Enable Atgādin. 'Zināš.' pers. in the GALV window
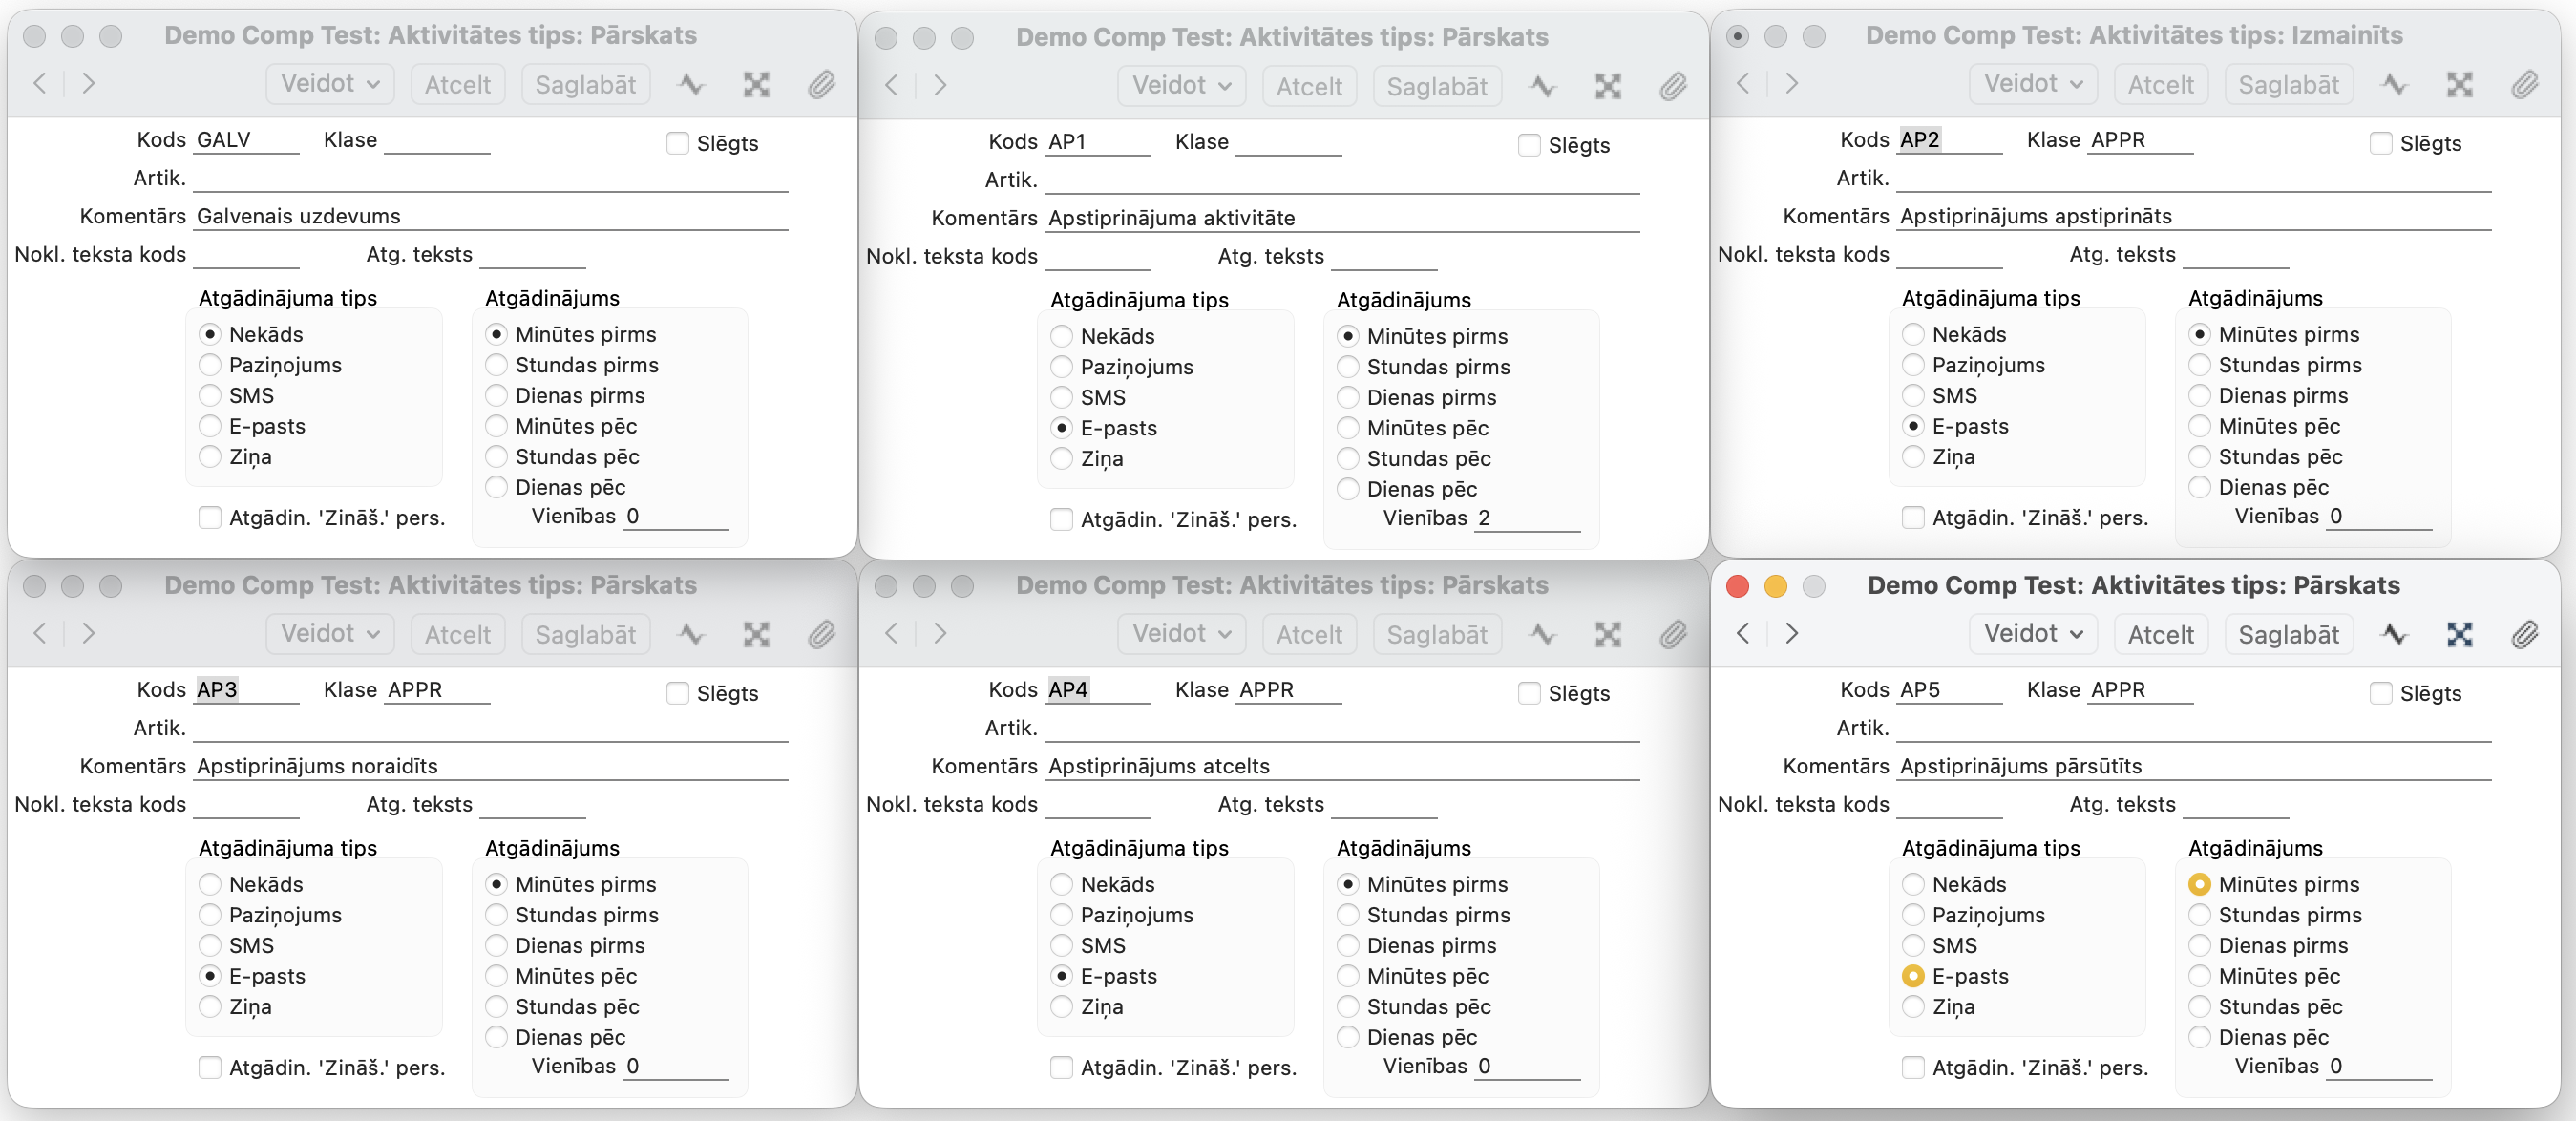The image size is (2576, 1121). click(210, 518)
